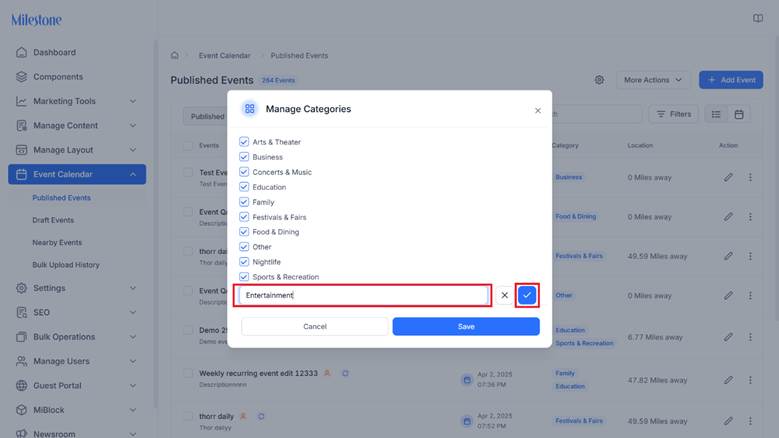
Task: Open the More Actions dropdown
Action: 653,80
